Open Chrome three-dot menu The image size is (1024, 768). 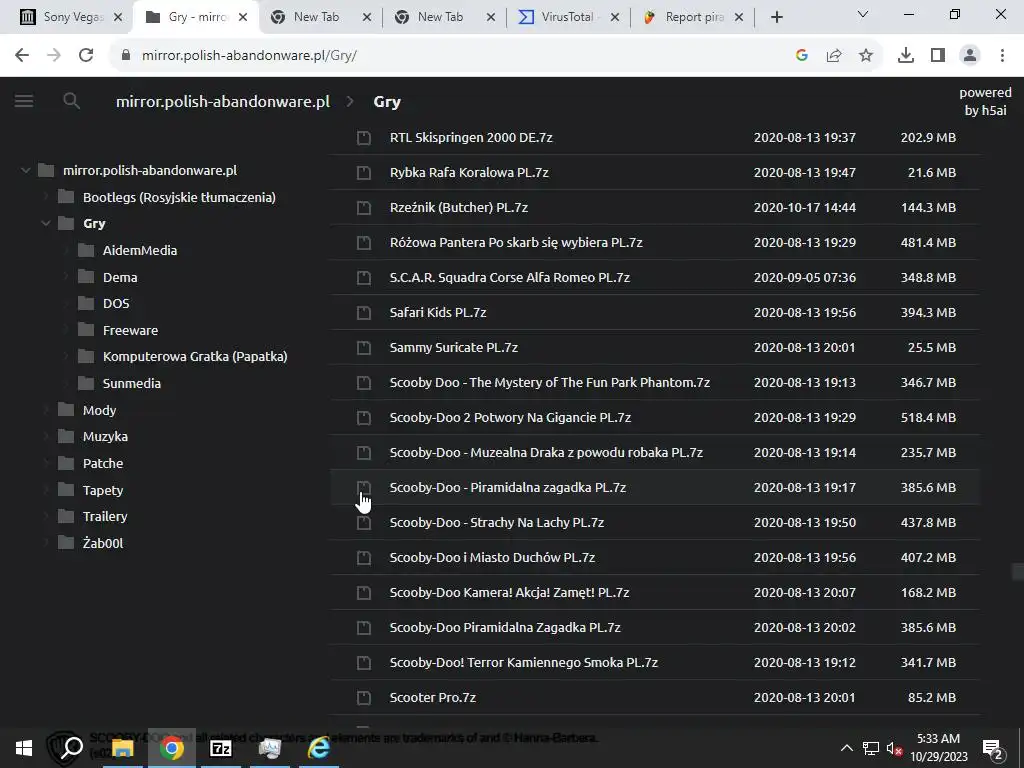(x=1002, y=56)
